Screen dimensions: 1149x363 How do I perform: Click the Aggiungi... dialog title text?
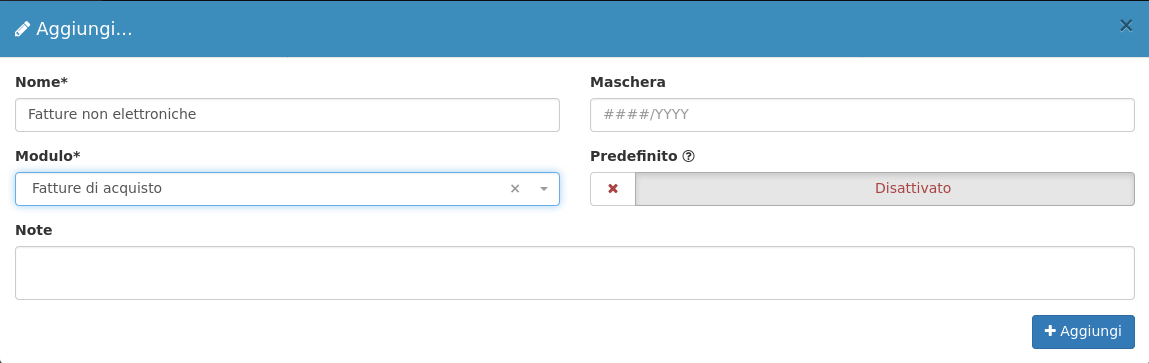pyautogui.click(x=84, y=29)
